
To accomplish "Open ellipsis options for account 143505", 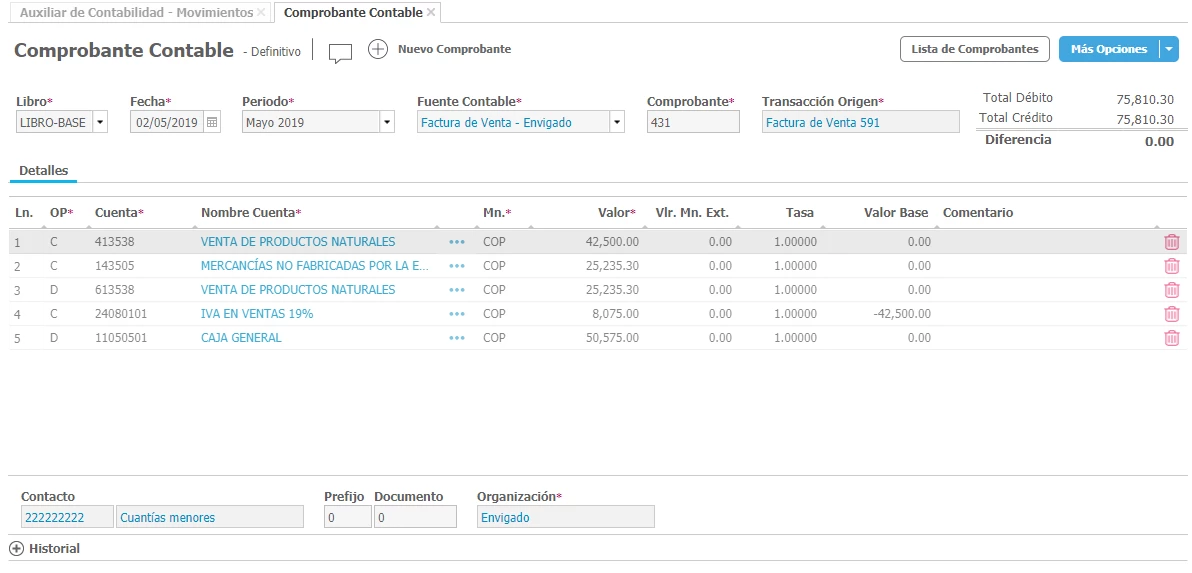I will pos(457,266).
